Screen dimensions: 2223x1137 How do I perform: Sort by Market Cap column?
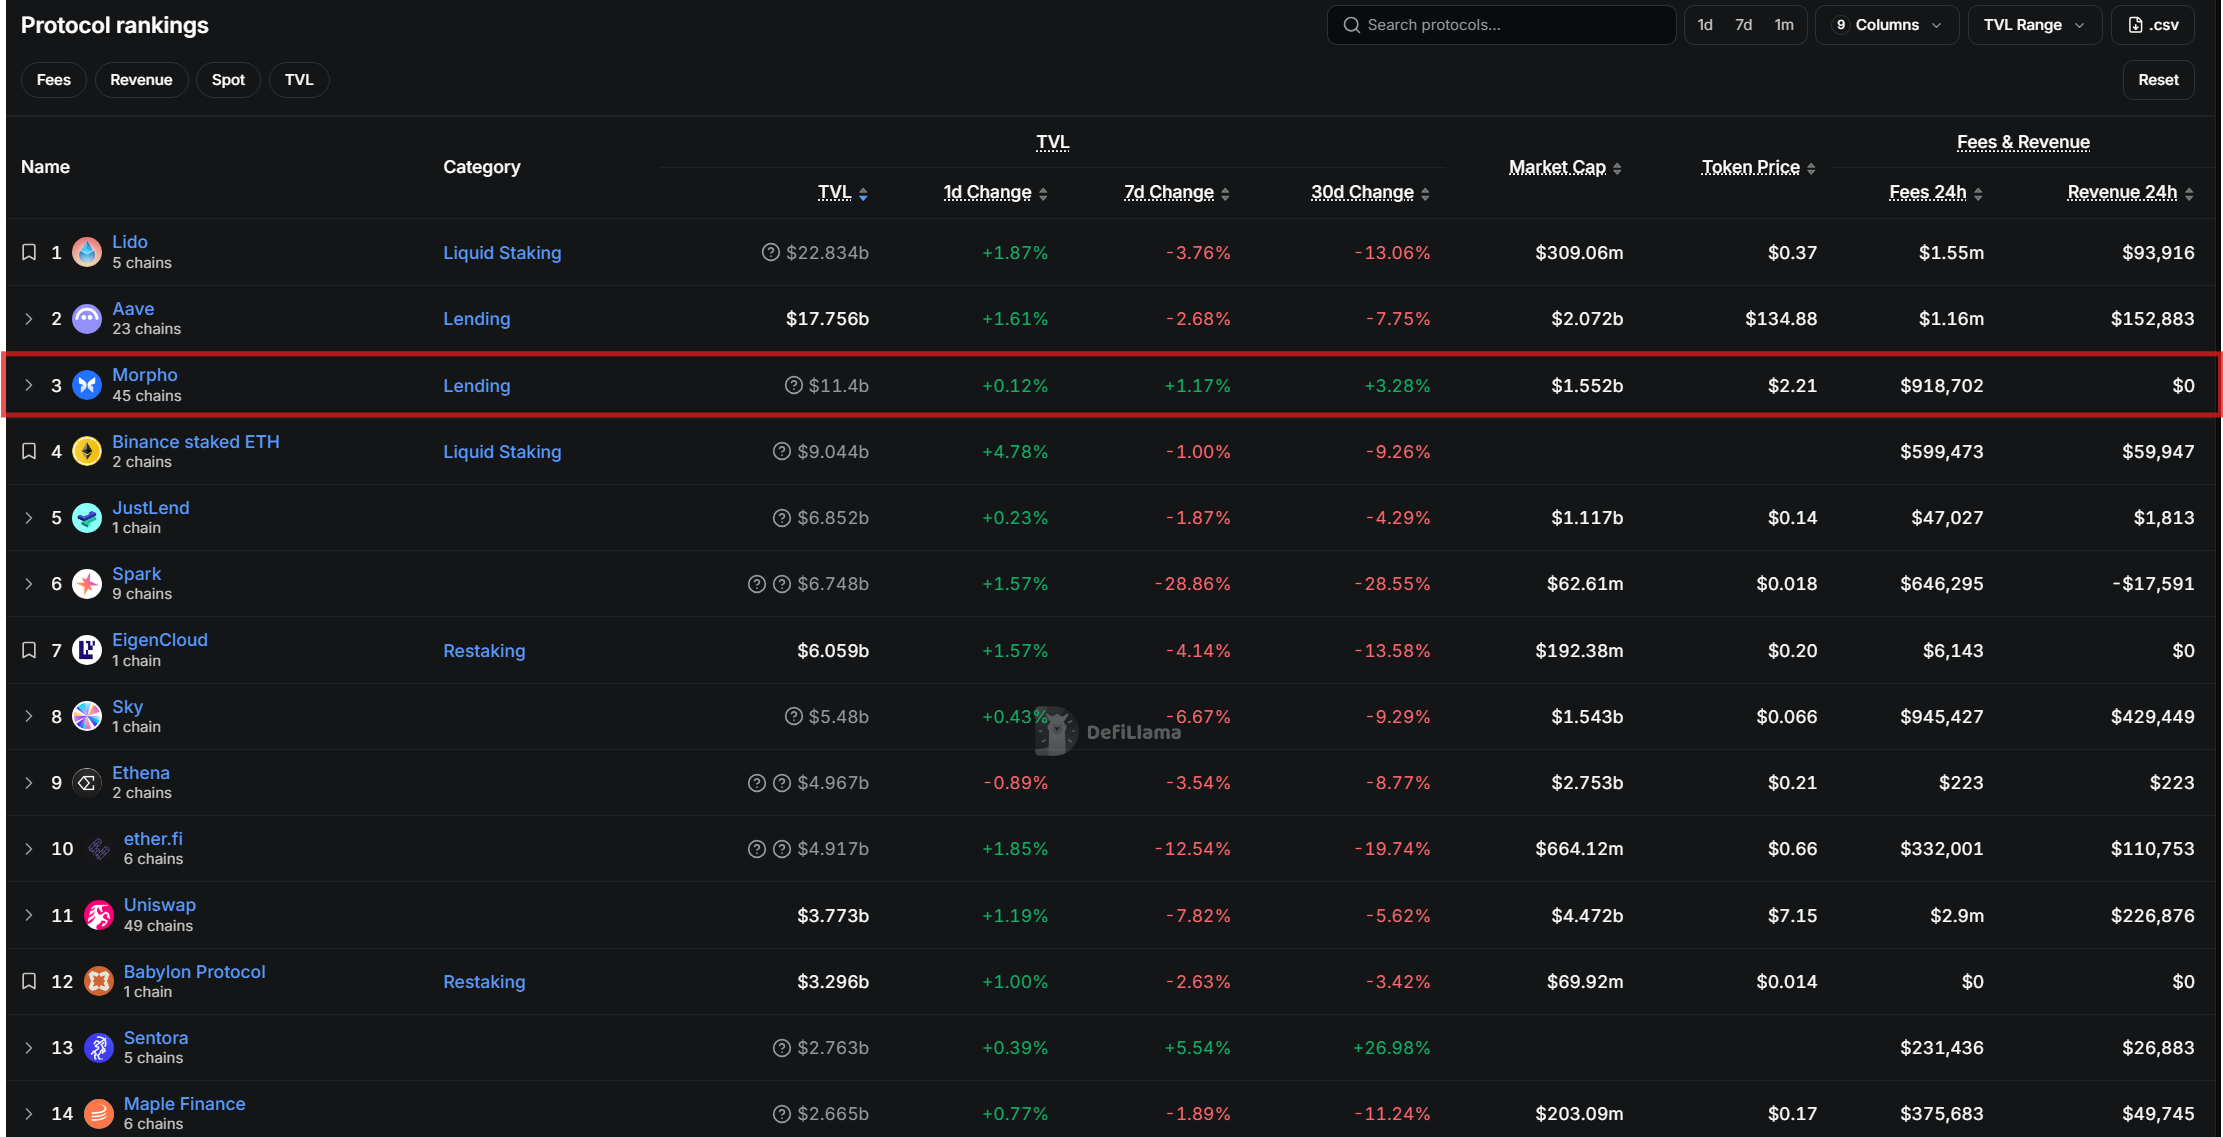1565,167
